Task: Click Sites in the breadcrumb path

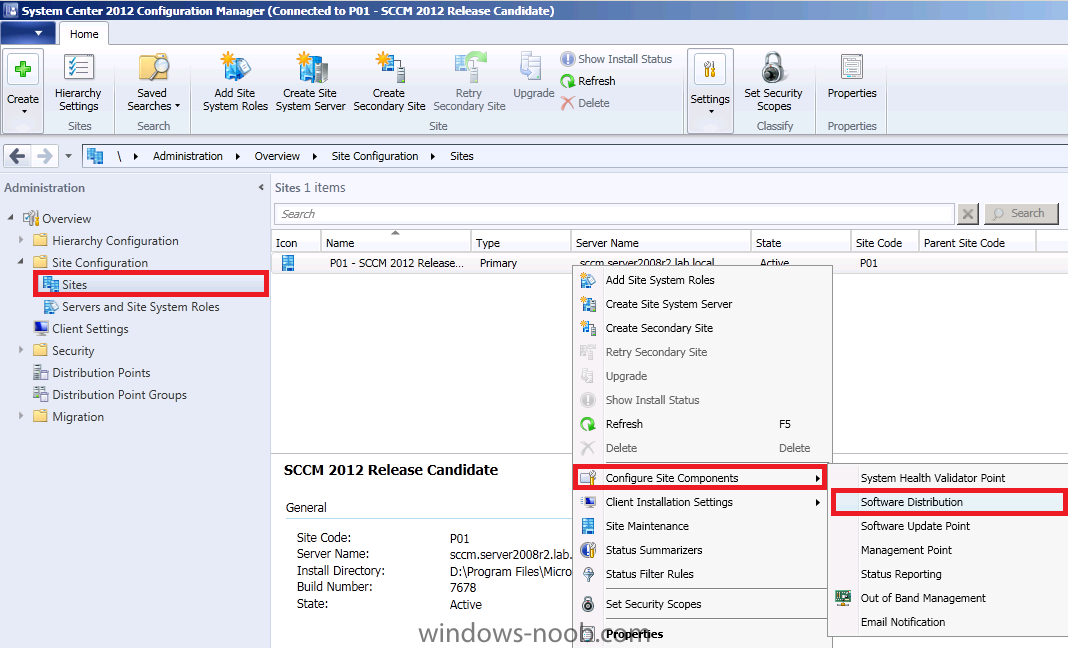Action: coord(461,156)
